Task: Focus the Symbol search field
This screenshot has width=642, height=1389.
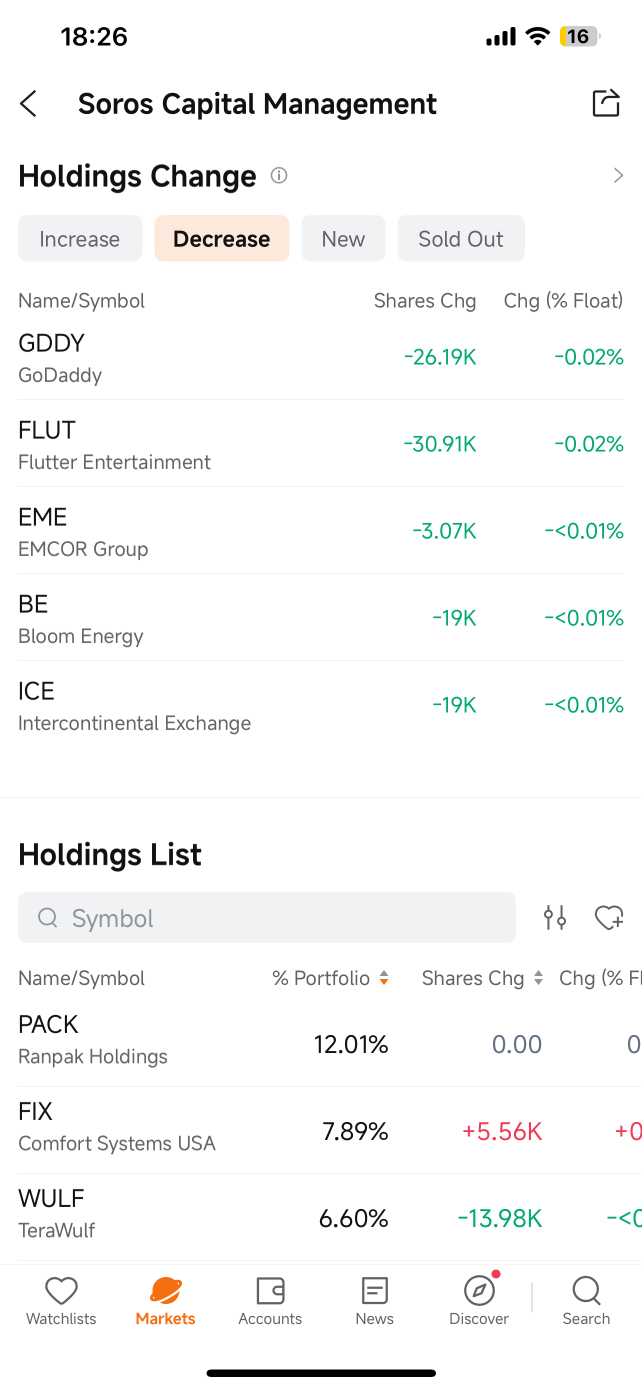Action: [267, 917]
